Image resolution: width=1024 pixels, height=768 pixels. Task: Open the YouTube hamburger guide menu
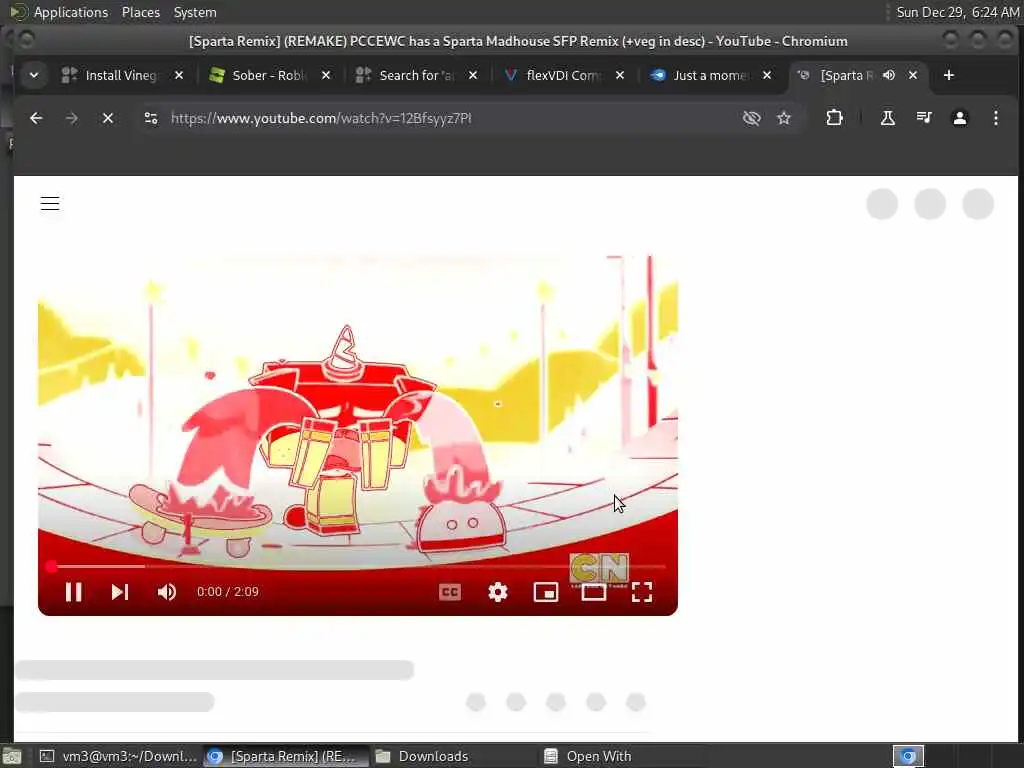click(50, 204)
